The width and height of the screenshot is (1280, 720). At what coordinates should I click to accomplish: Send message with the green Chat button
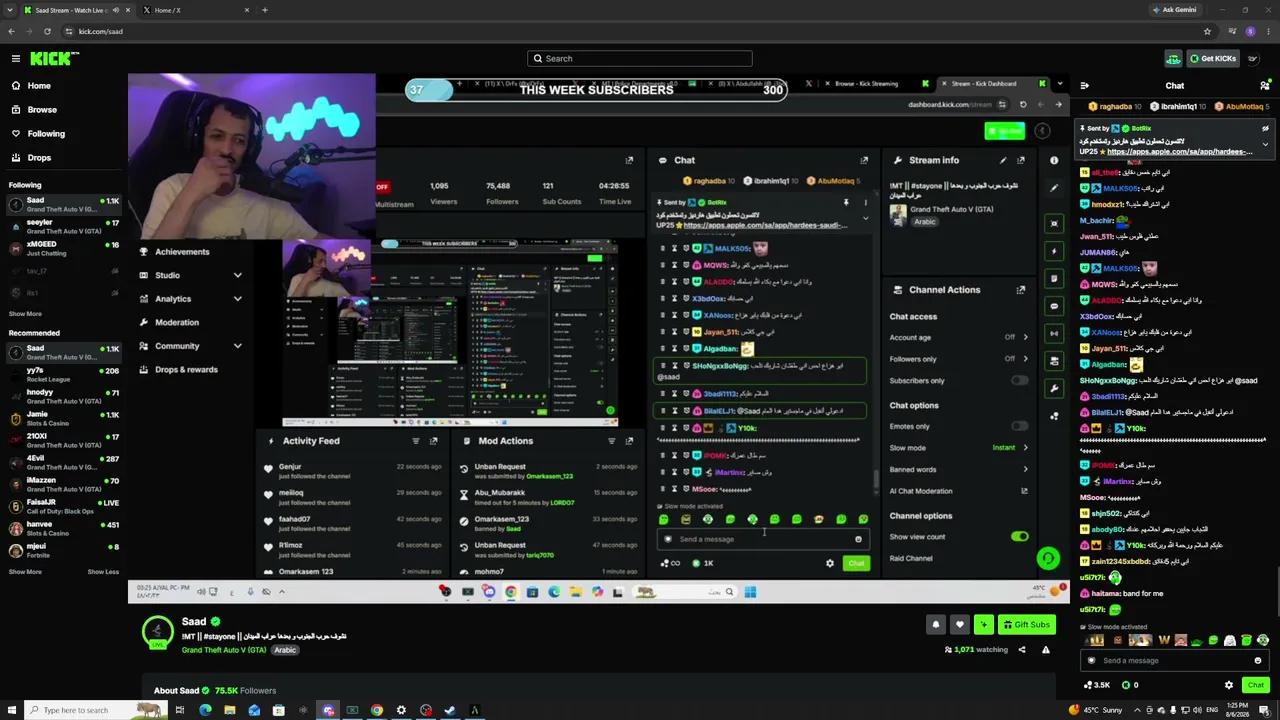[x=1255, y=685]
